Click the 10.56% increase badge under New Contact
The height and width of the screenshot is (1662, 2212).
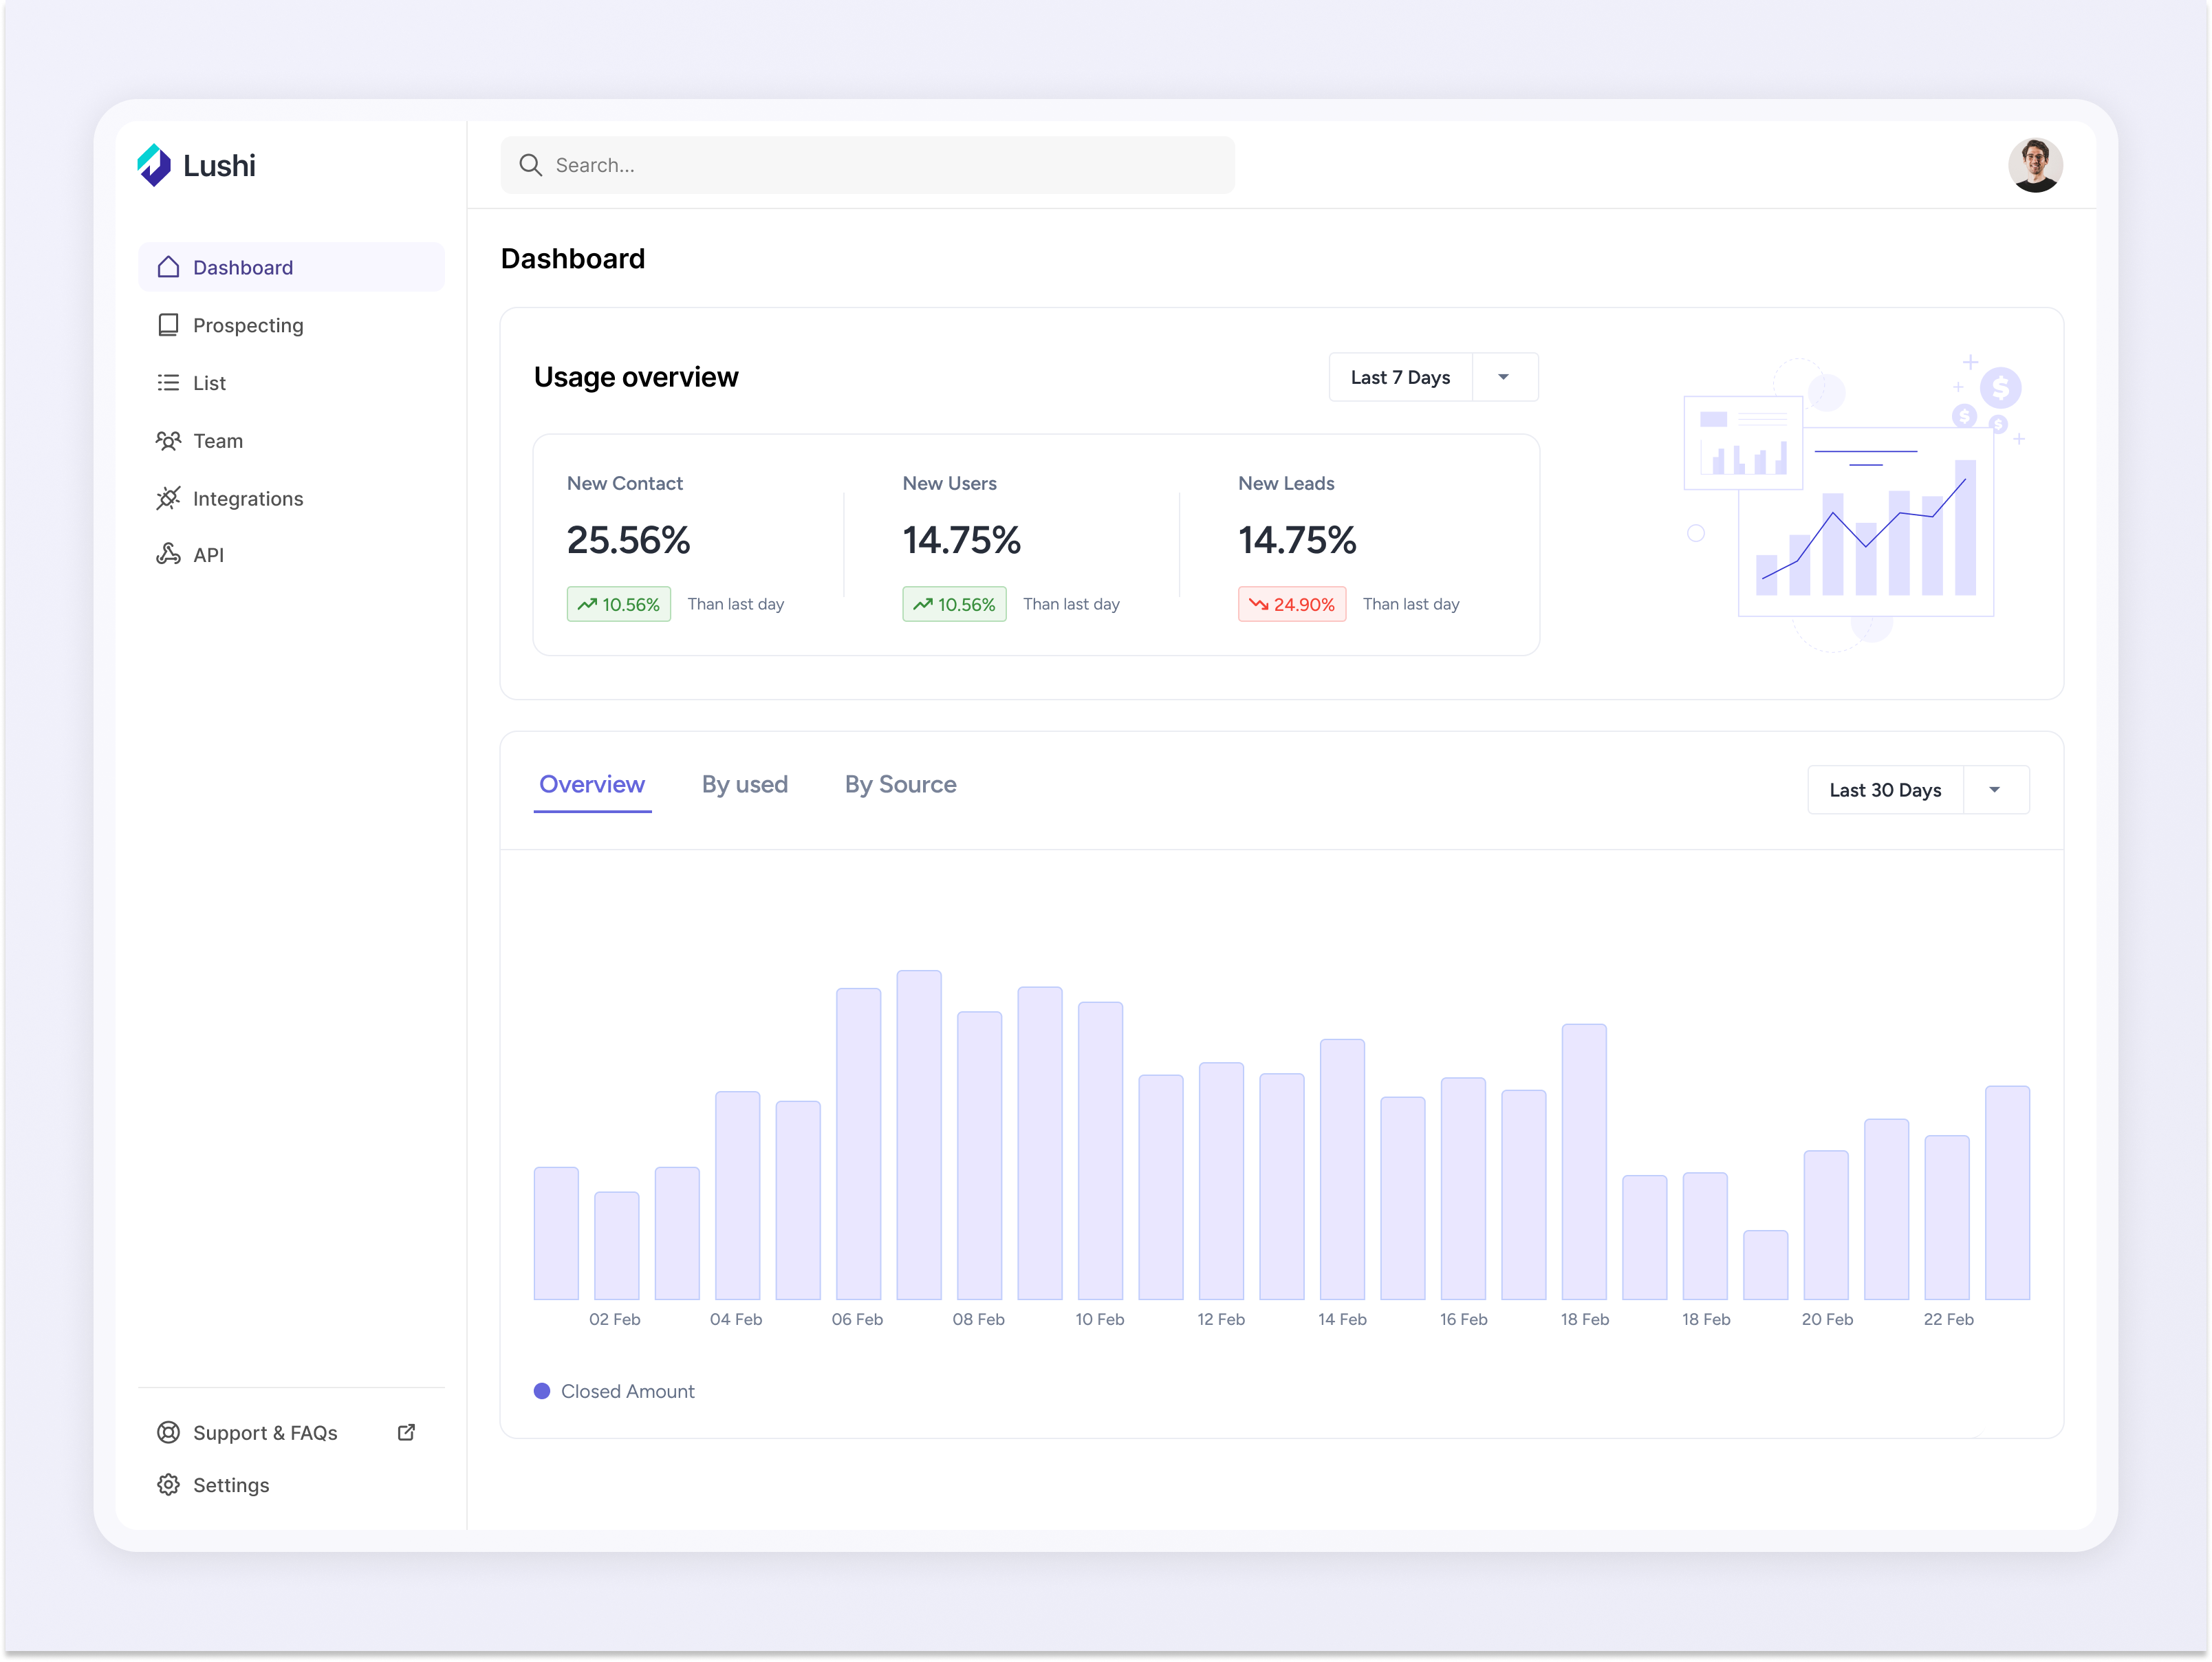click(x=618, y=603)
